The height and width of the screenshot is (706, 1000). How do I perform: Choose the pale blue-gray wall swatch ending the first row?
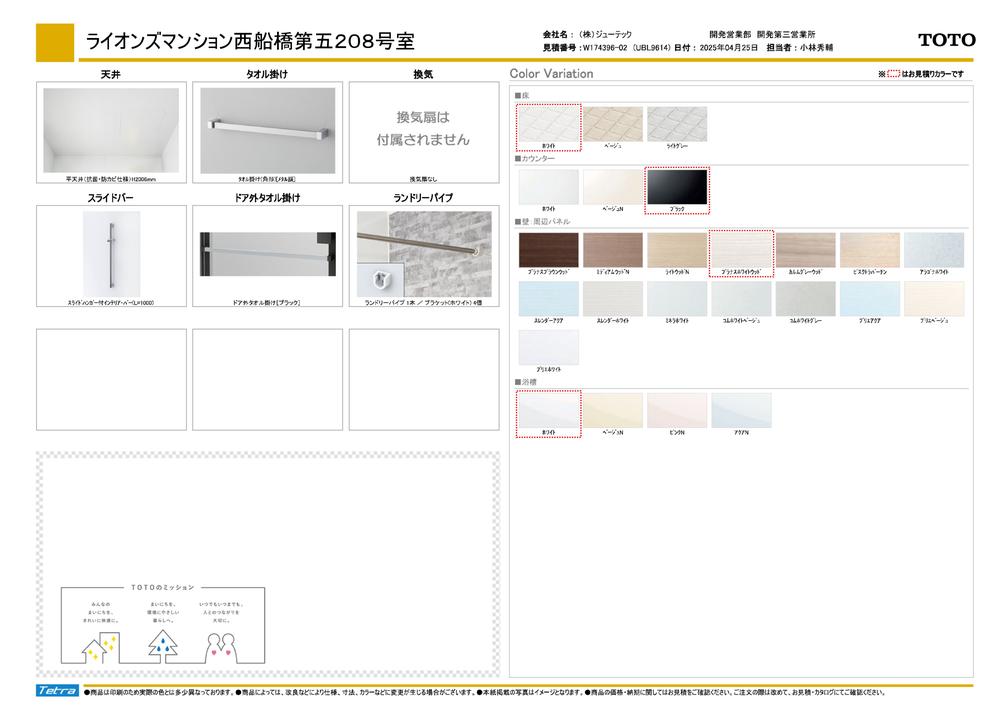point(934,250)
